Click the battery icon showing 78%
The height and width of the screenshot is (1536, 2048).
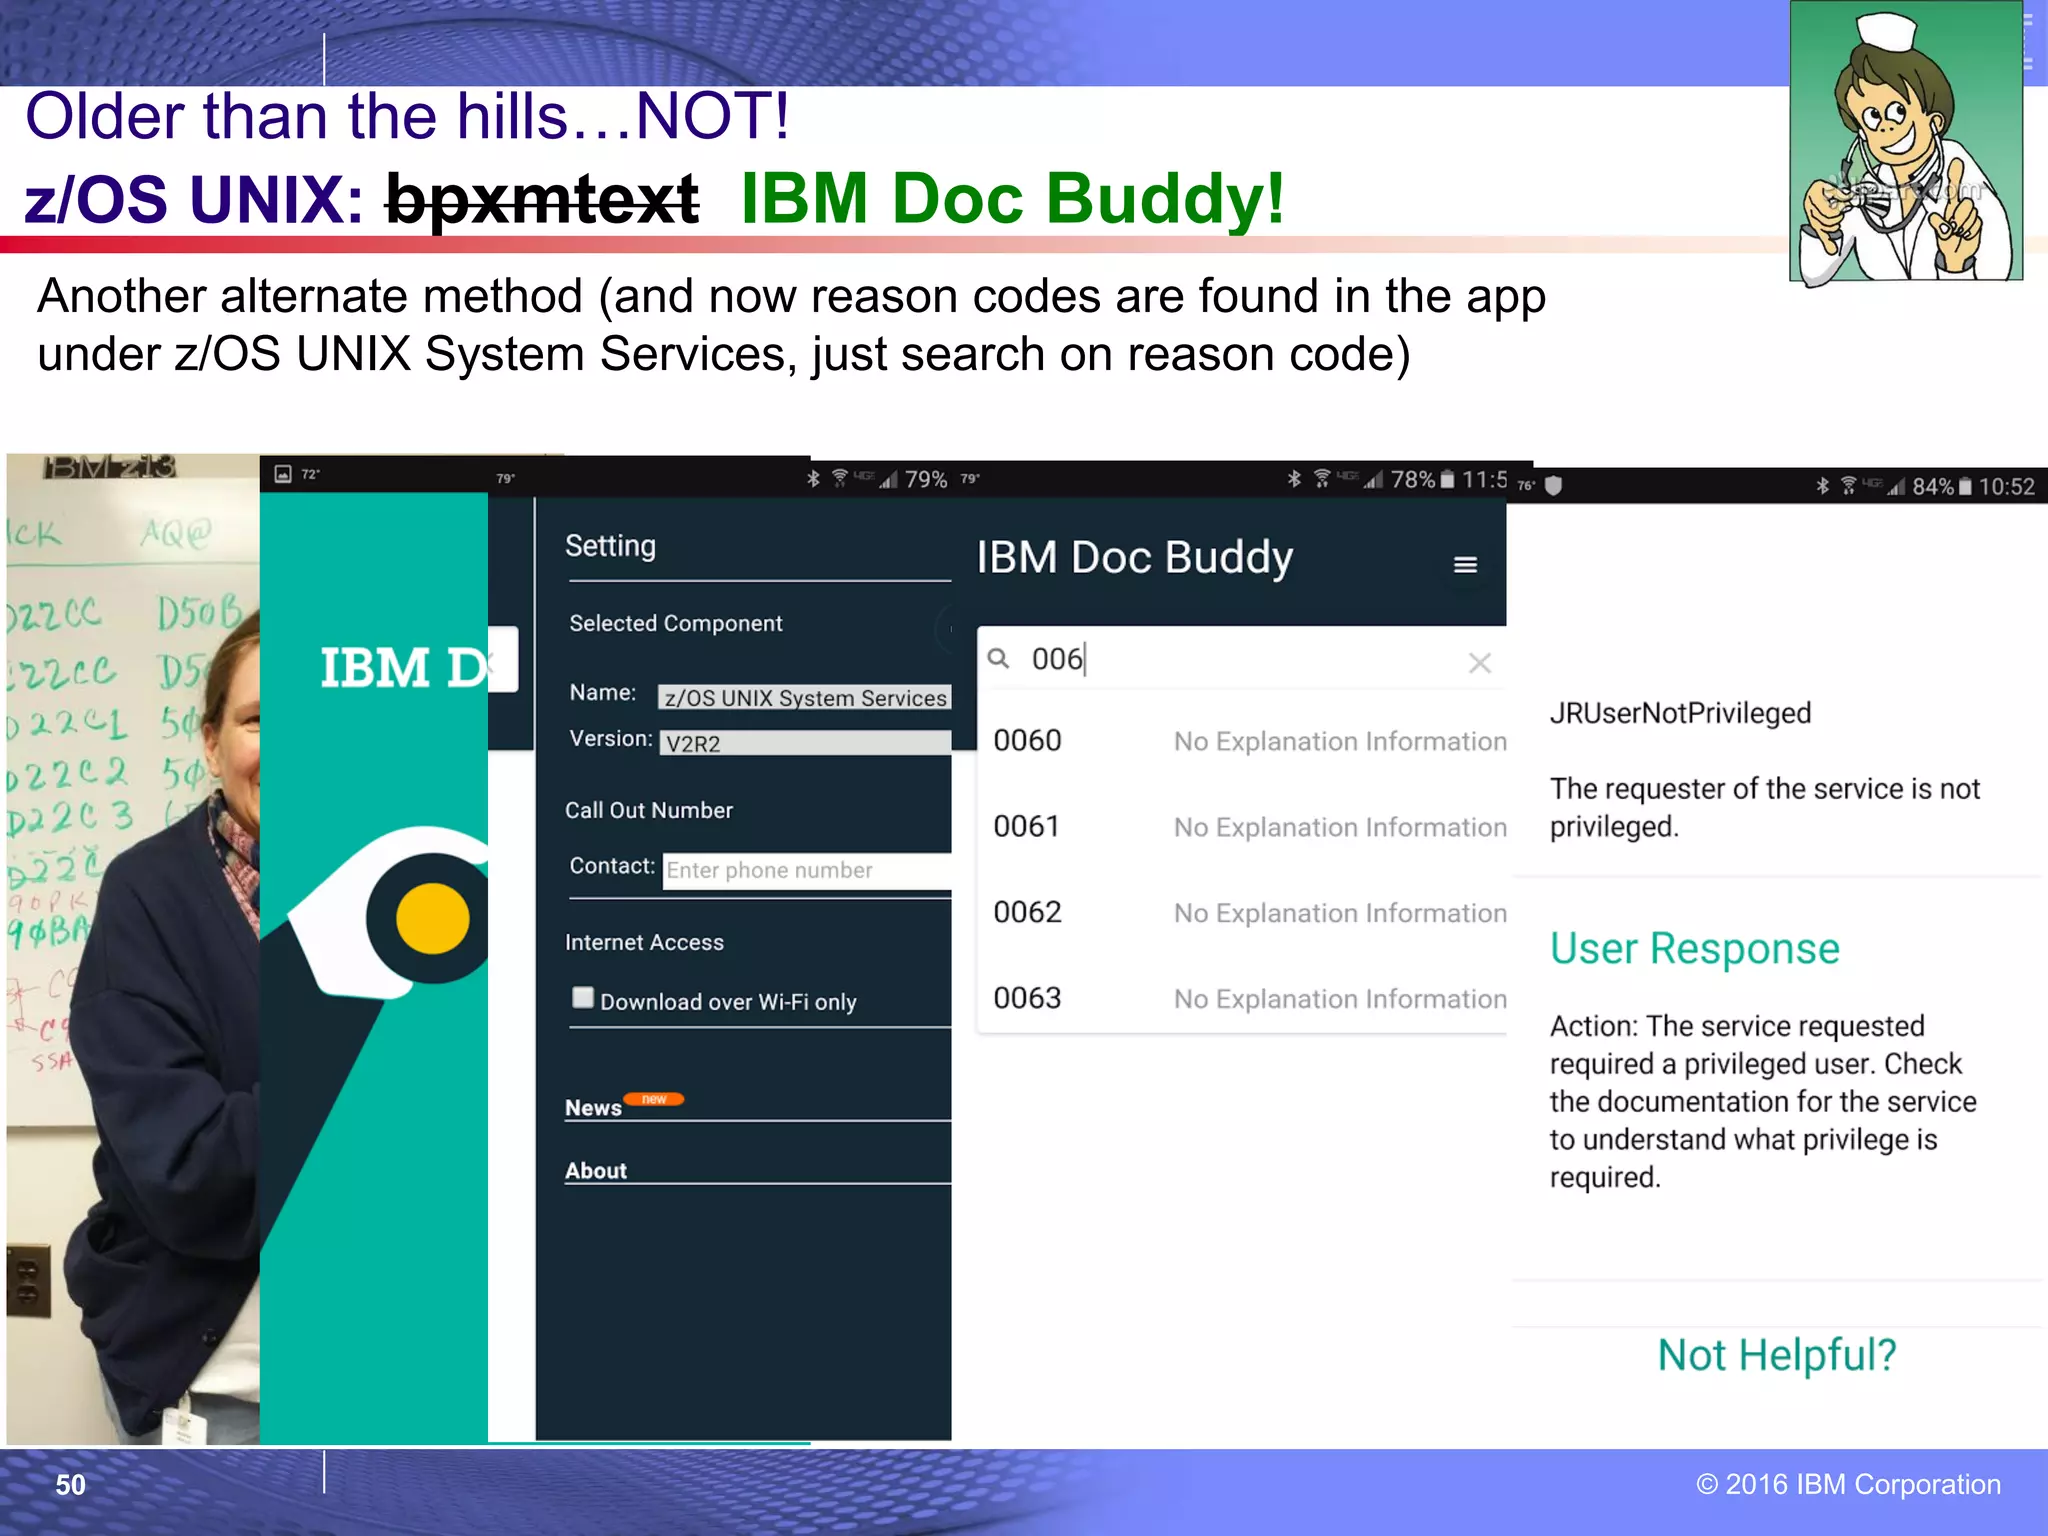click(x=1447, y=479)
